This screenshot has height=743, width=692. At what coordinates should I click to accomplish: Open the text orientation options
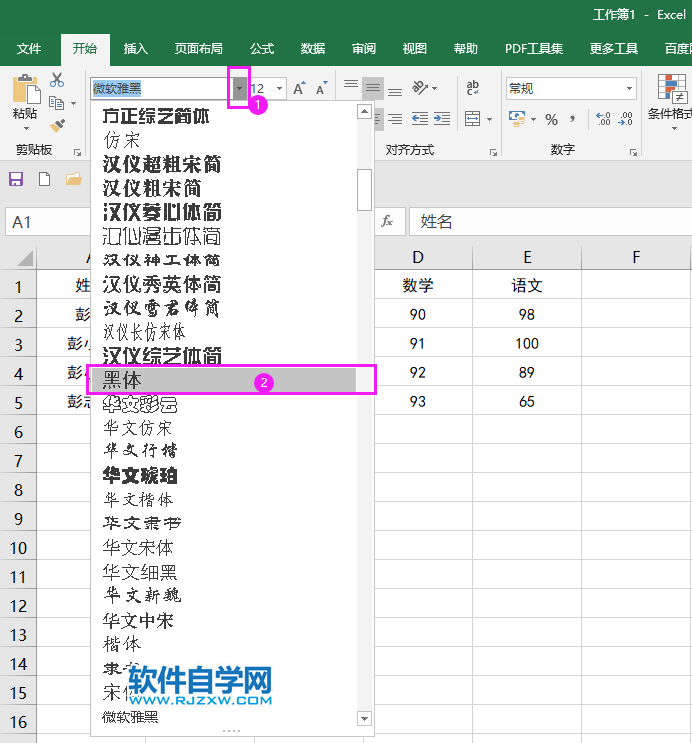point(420,88)
